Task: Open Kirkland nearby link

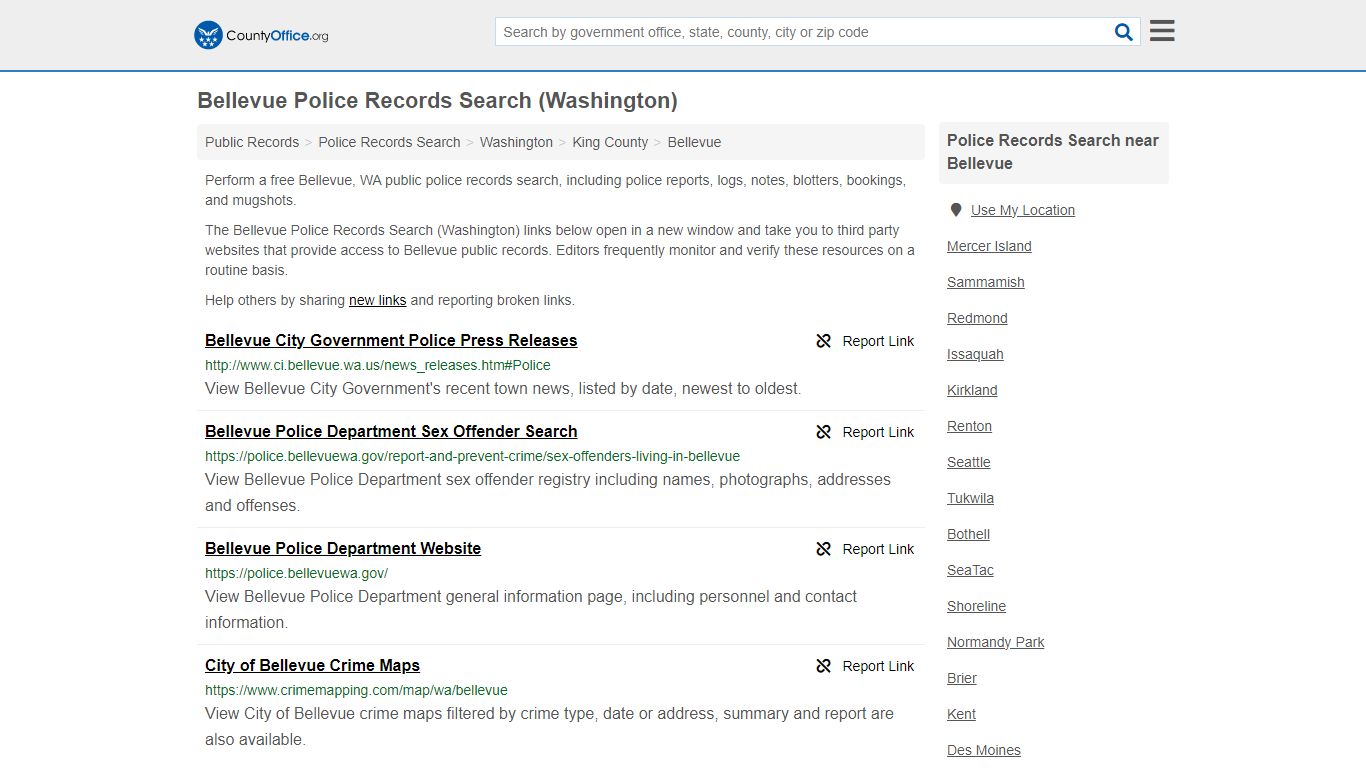Action: [x=972, y=390]
